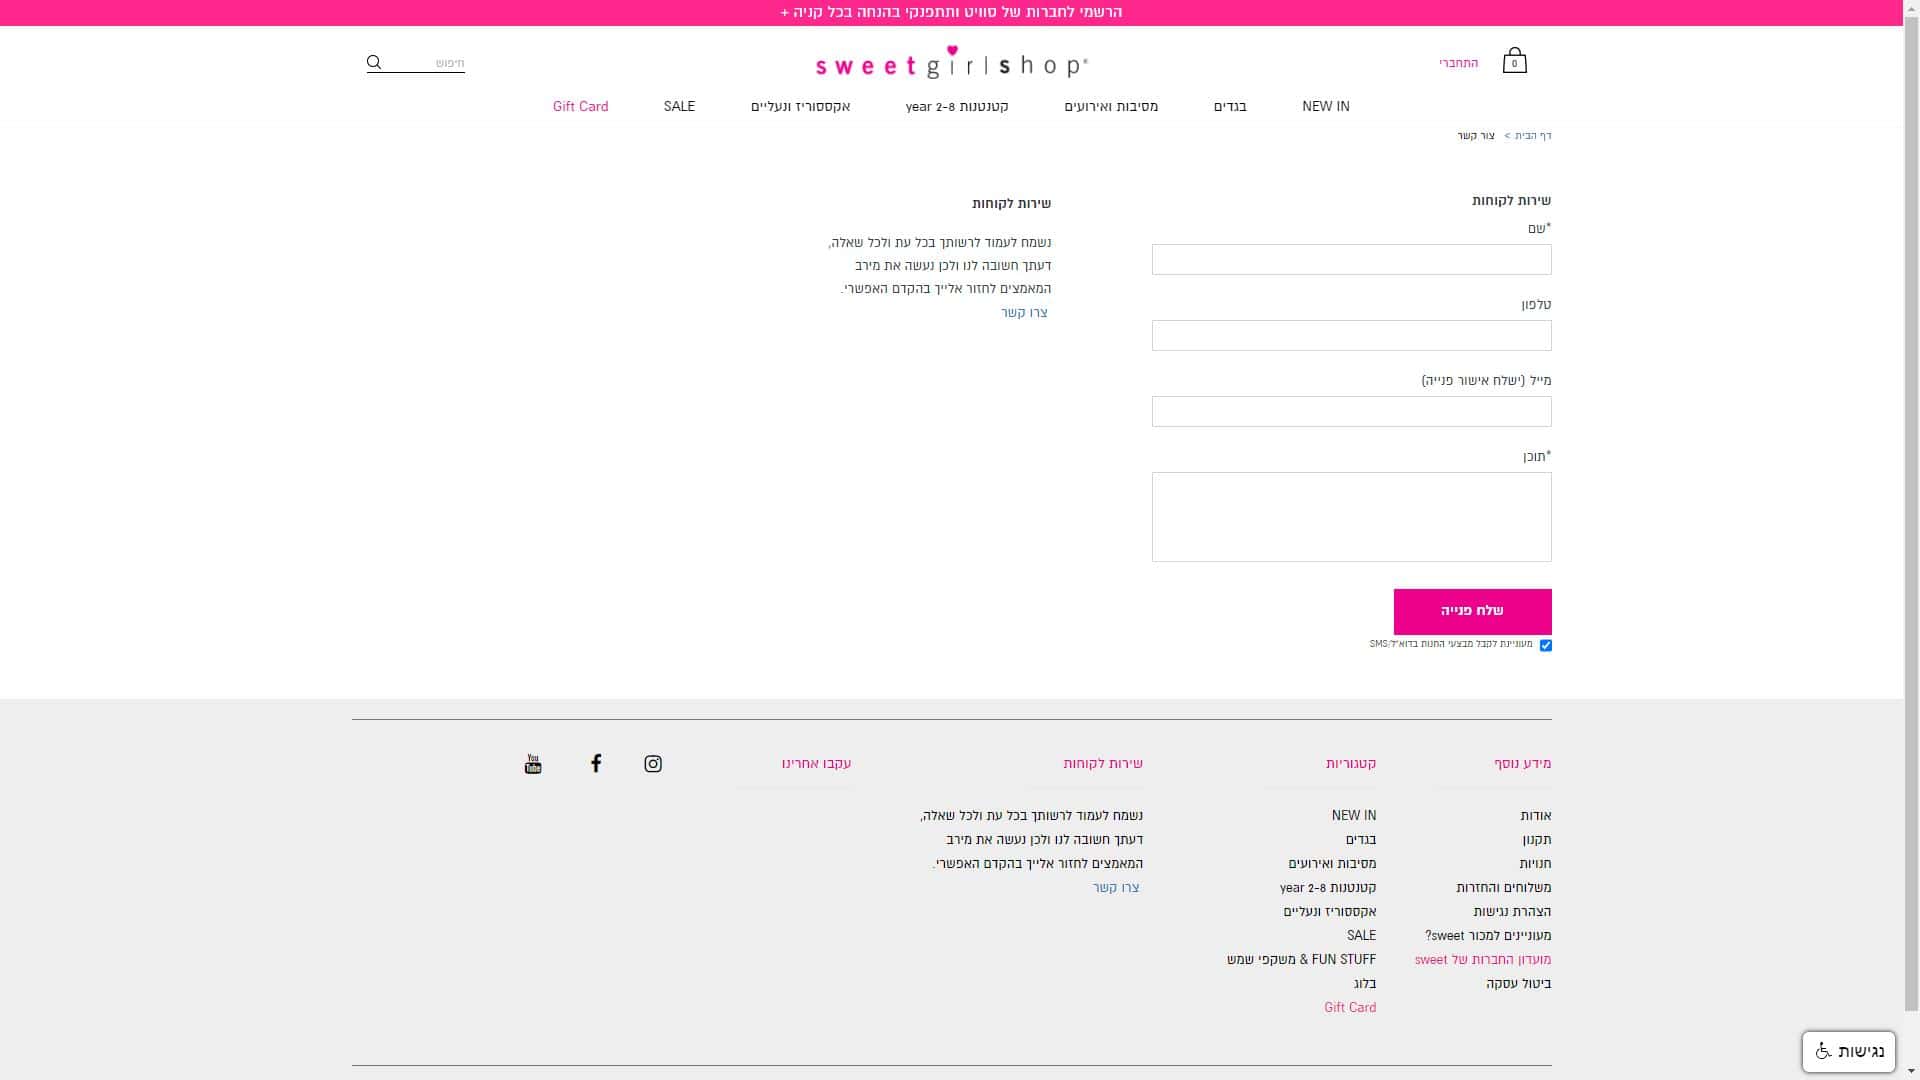The image size is (1920, 1080).
Task: Focus the טלפון phone field
Action: point(1351,336)
